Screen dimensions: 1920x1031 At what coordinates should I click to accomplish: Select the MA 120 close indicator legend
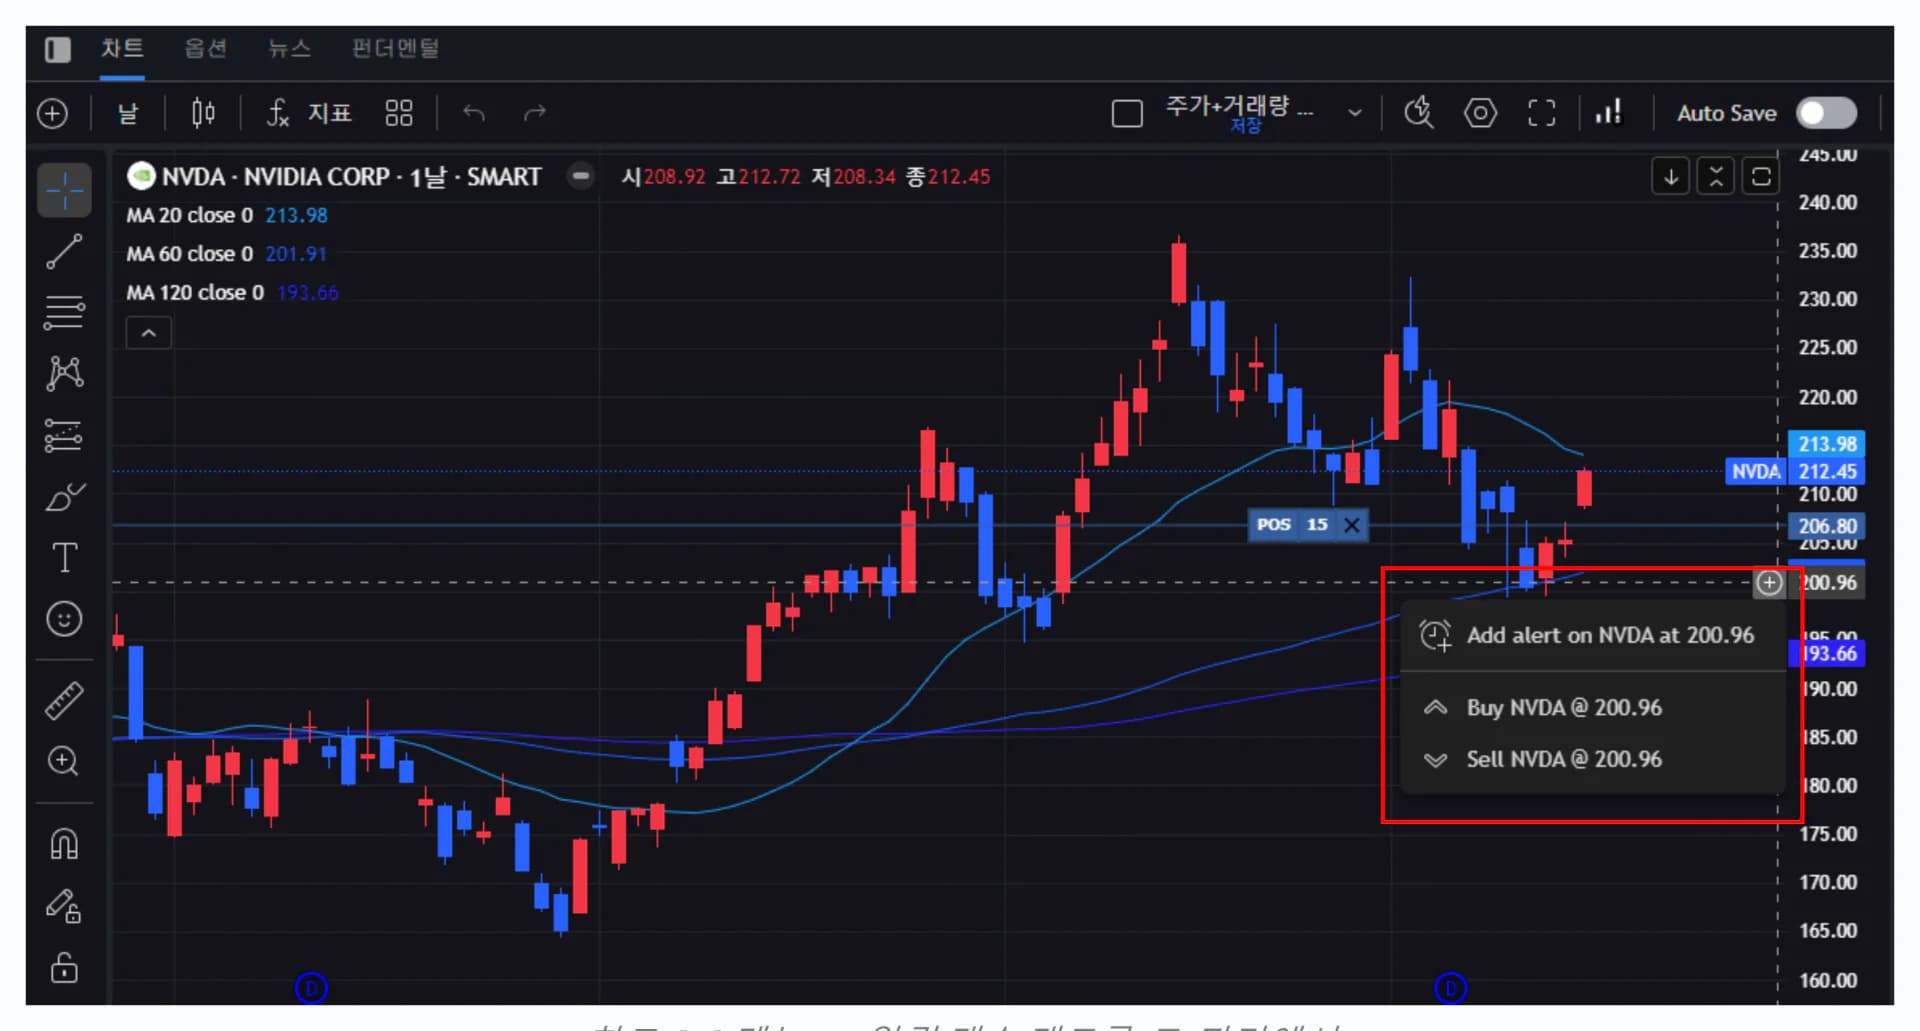[x=232, y=293]
